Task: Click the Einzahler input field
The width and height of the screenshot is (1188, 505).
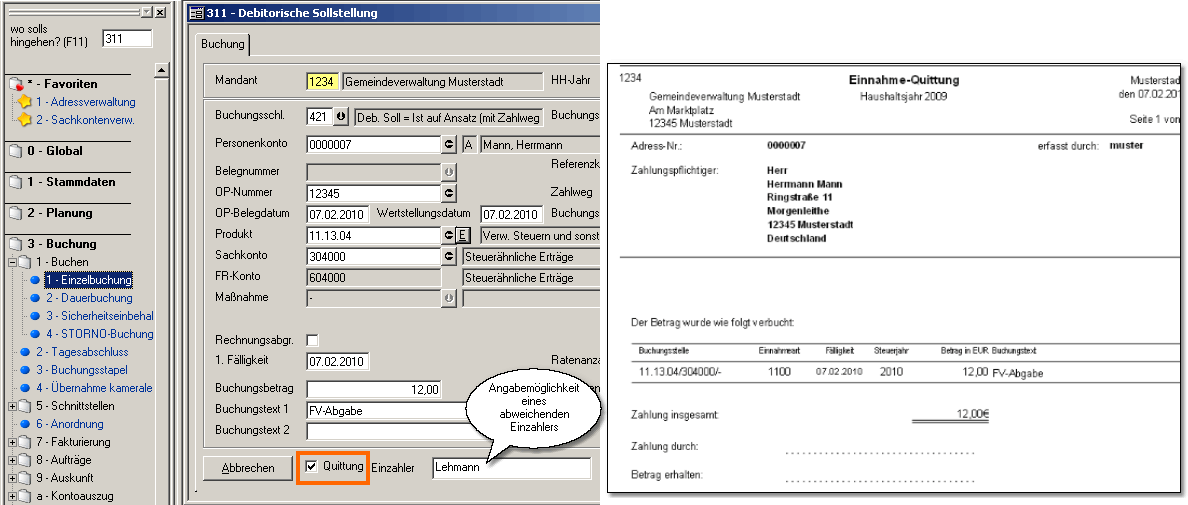Action: click(x=510, y=468)
